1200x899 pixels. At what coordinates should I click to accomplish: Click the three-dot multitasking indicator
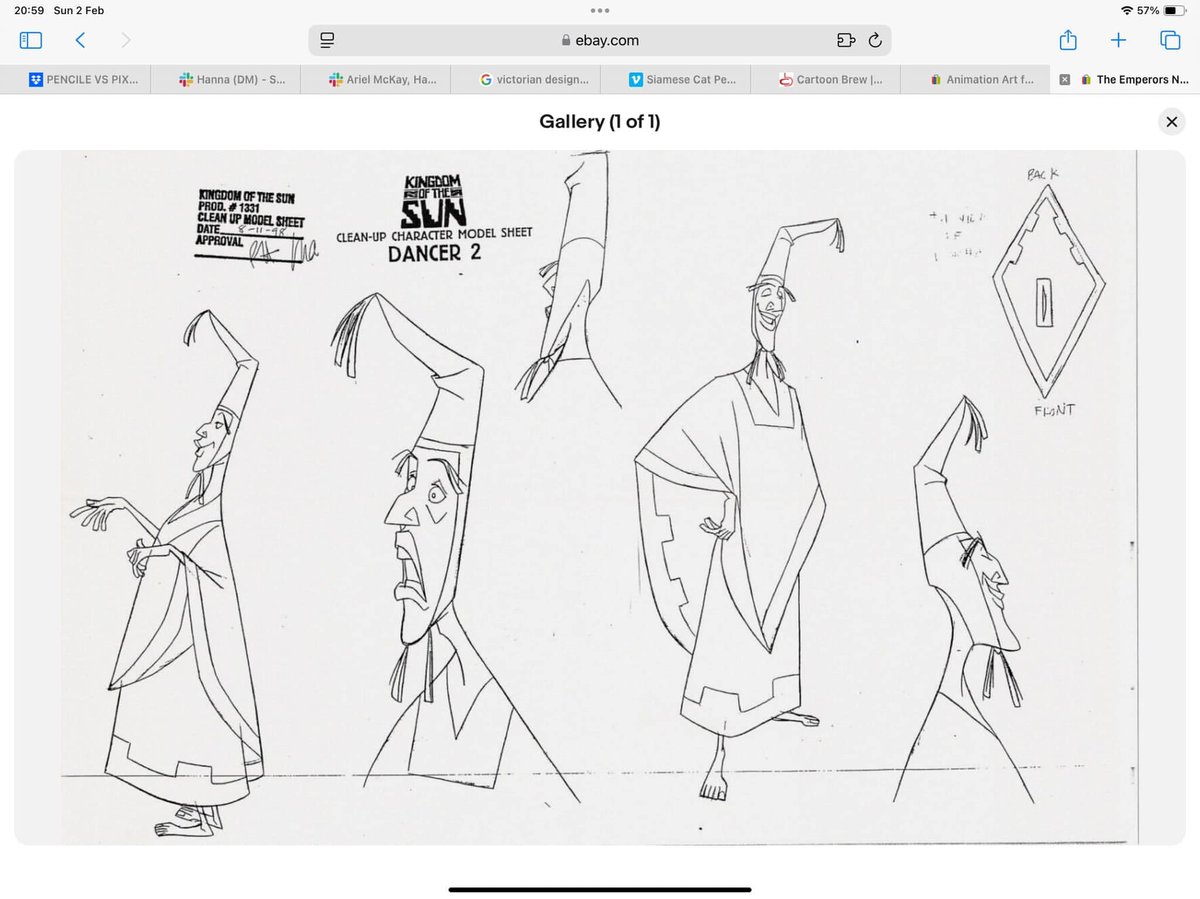pyautogui.click(x=600, y=11)
